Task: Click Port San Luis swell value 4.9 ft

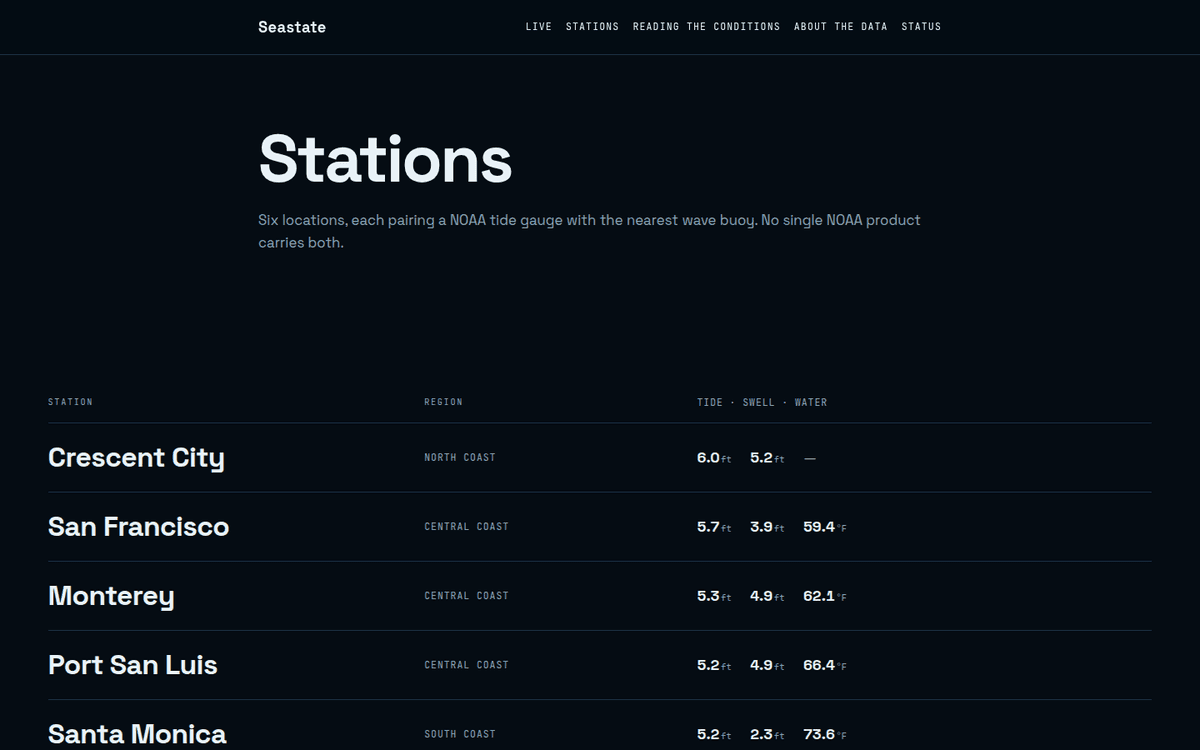Action: 767,665
